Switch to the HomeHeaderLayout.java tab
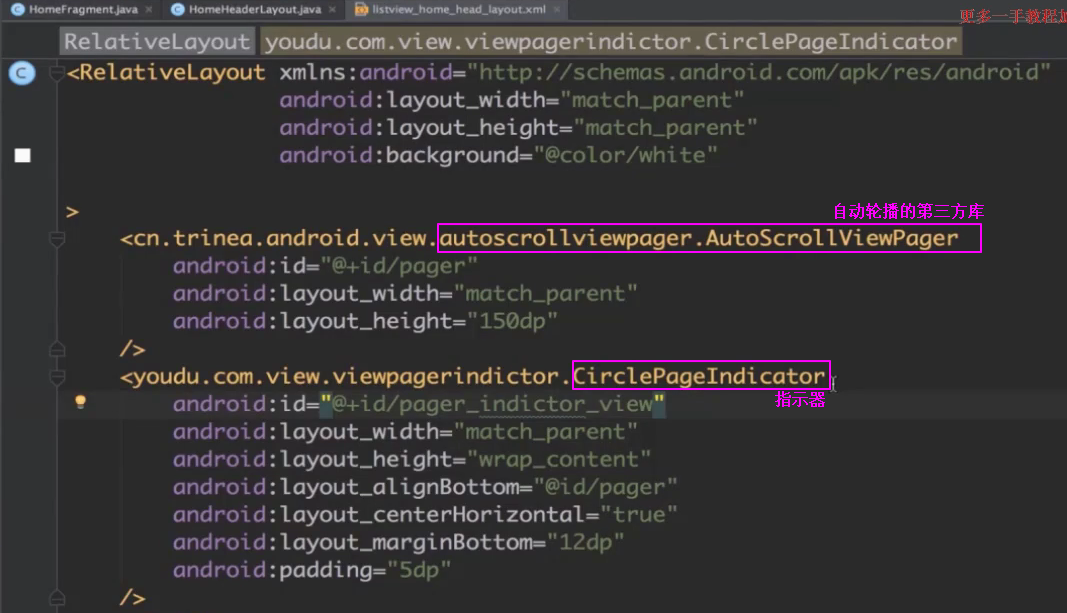The image size is (1067, 613). tap(255, 10)
